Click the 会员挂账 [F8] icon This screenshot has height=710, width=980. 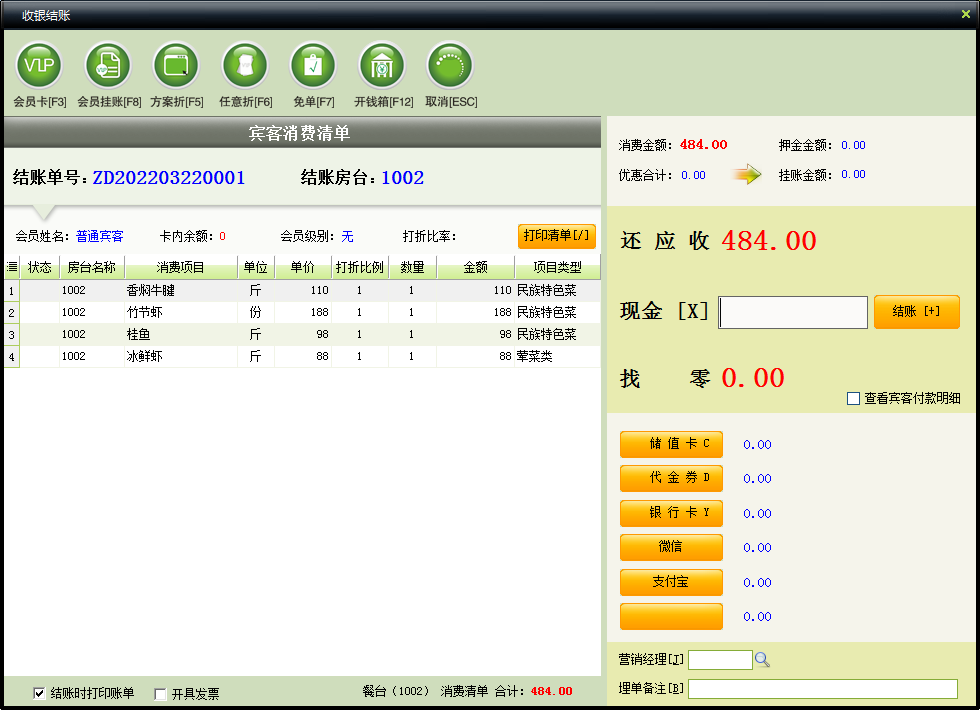coord(108,66)
